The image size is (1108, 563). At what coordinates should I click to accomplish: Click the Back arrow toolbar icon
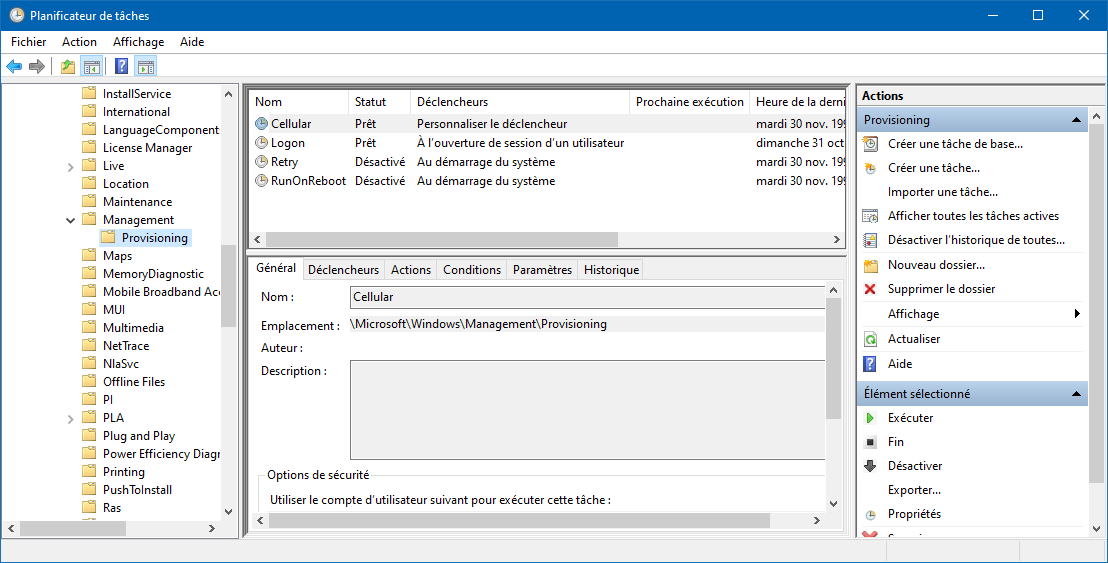[14, 66]
